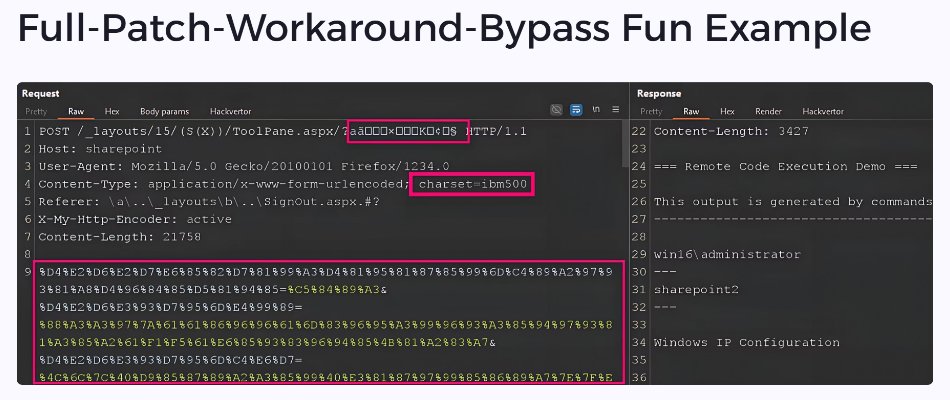
Task: Open the Response Hackvertor tab
Action: (823, 112)
